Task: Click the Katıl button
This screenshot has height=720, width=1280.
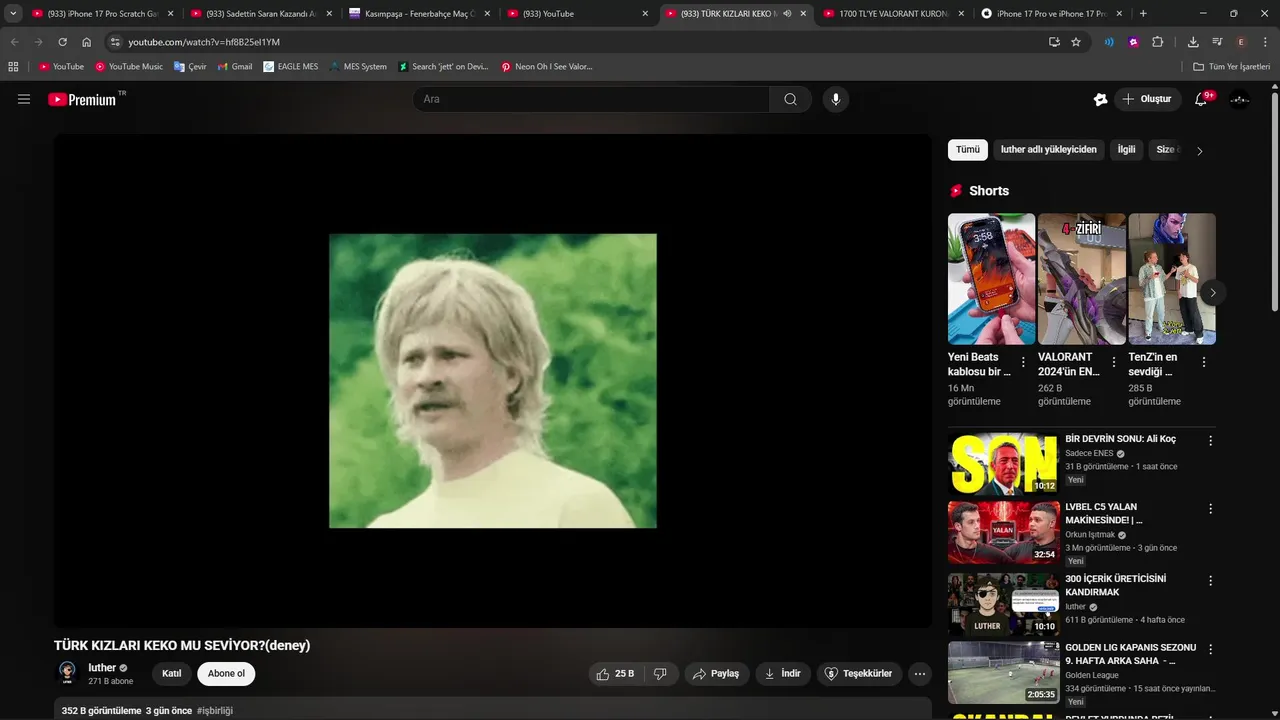Action: pyautogui.click(x=172, y=674)
